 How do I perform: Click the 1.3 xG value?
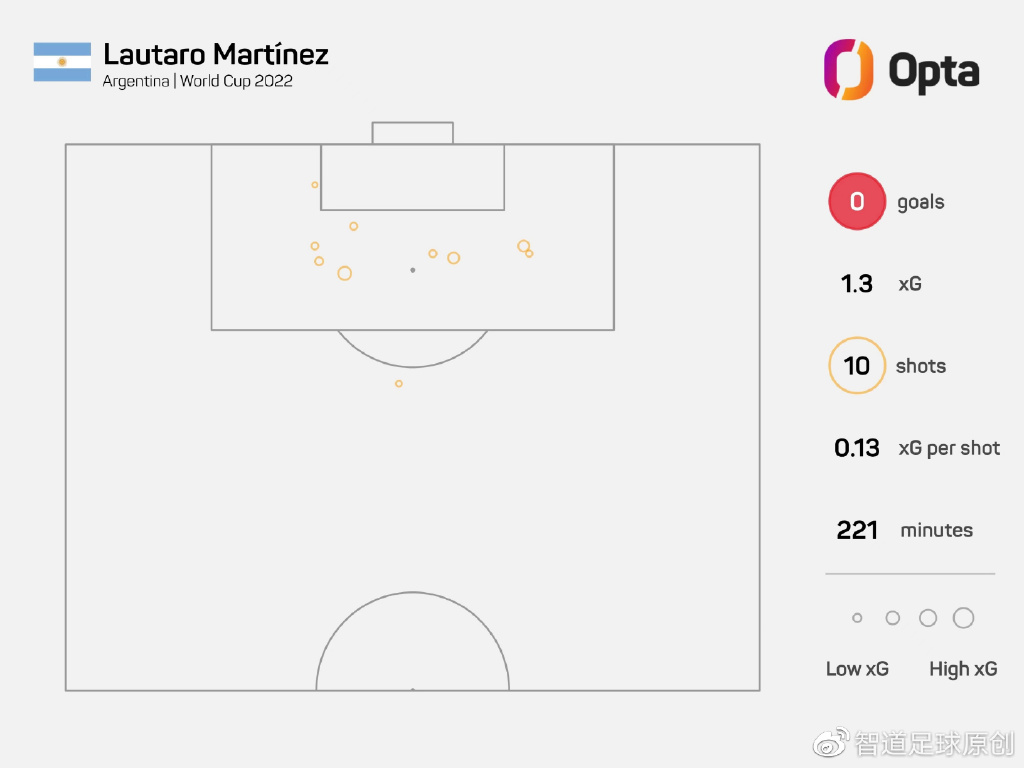[x=856, y=283]
